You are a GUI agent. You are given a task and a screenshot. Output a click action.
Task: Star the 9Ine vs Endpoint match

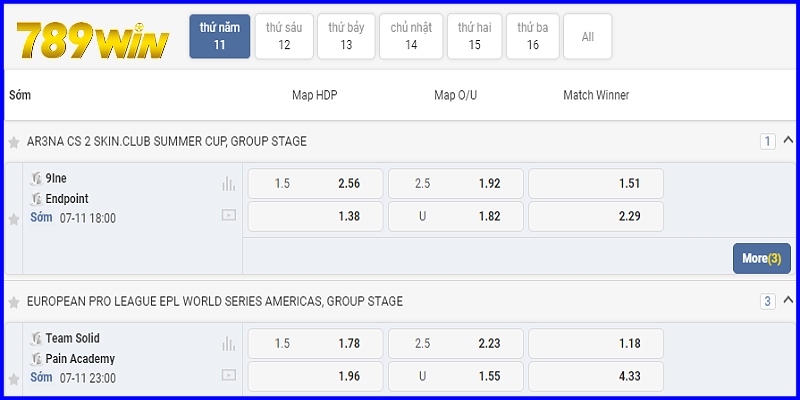tap(14, 219)
